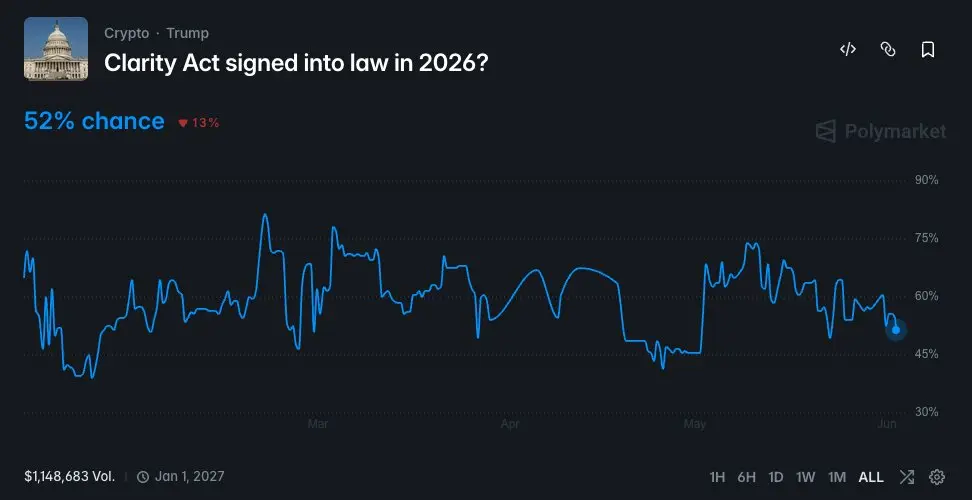Image resolution: width=972 pixels, height=500 pixels.
Task: Click the Polymarket watermark logo
Action: [x=880, y=131]
